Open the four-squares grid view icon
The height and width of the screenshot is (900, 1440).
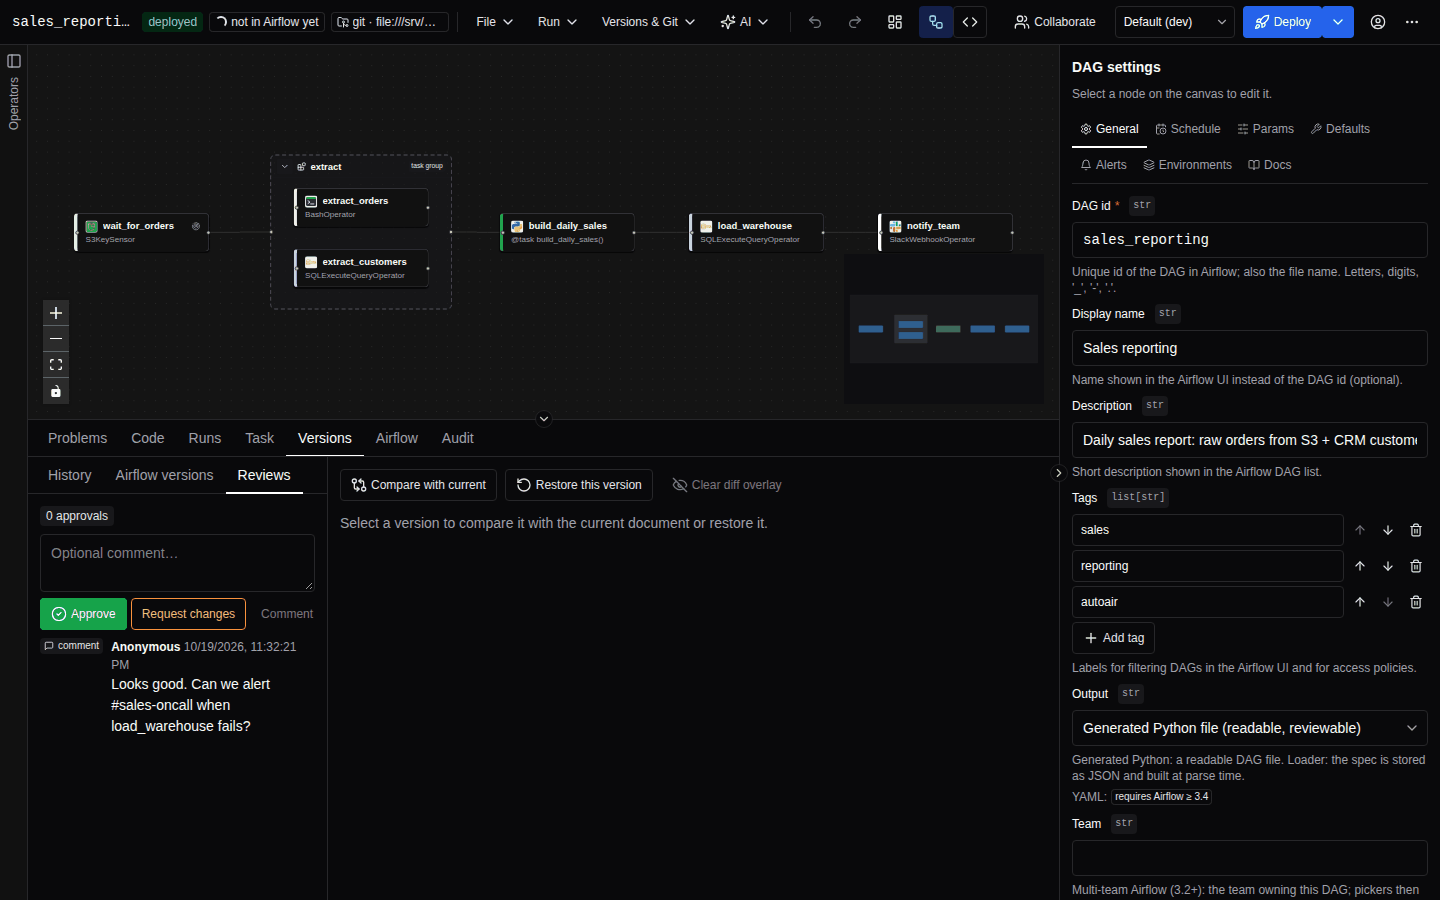tap(895, 22)
